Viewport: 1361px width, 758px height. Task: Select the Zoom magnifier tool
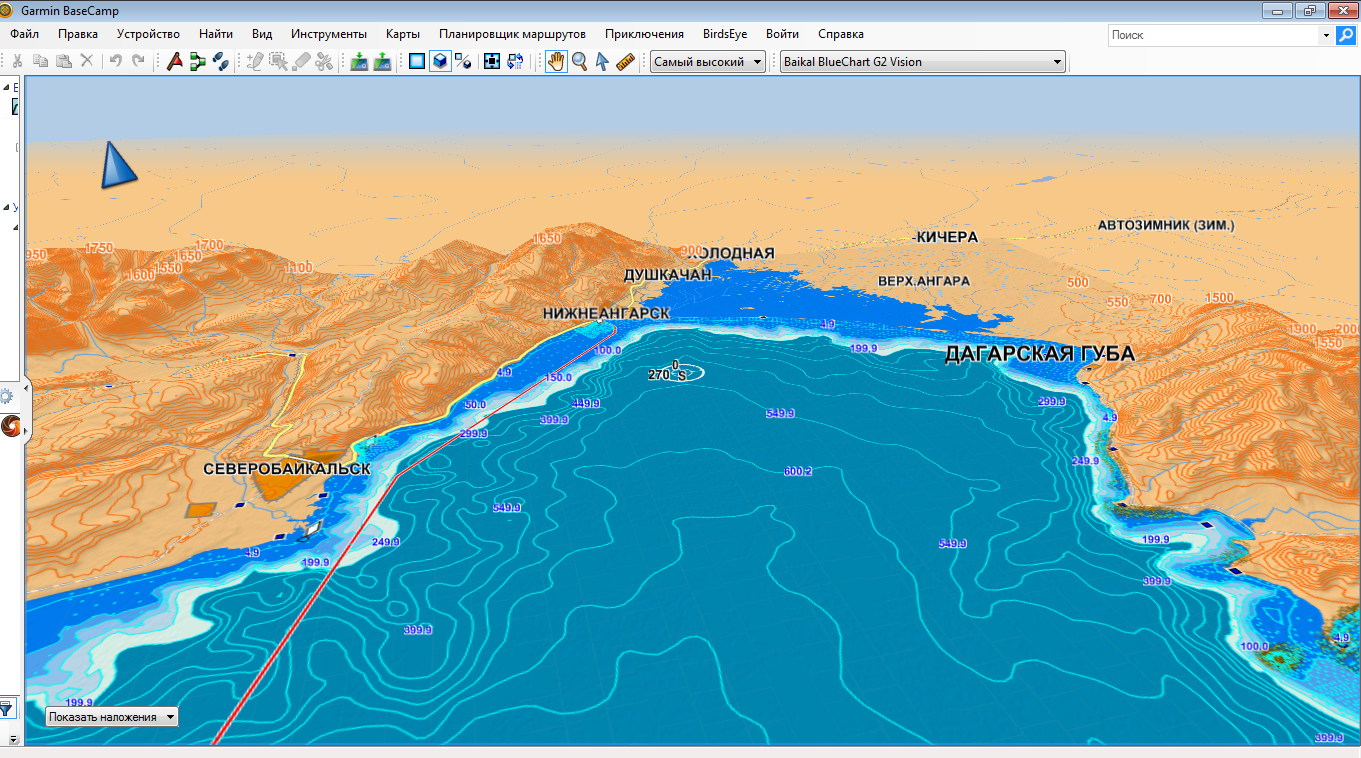[x=579, y=61]
